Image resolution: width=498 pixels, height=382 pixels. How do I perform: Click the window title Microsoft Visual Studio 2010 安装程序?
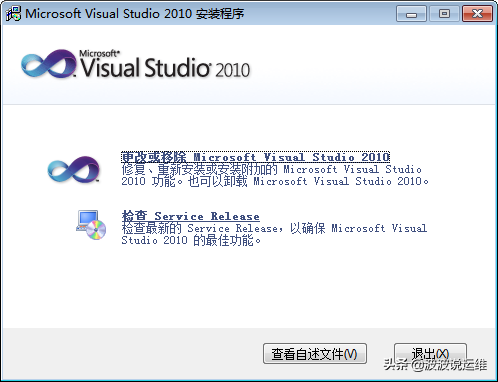135,14
